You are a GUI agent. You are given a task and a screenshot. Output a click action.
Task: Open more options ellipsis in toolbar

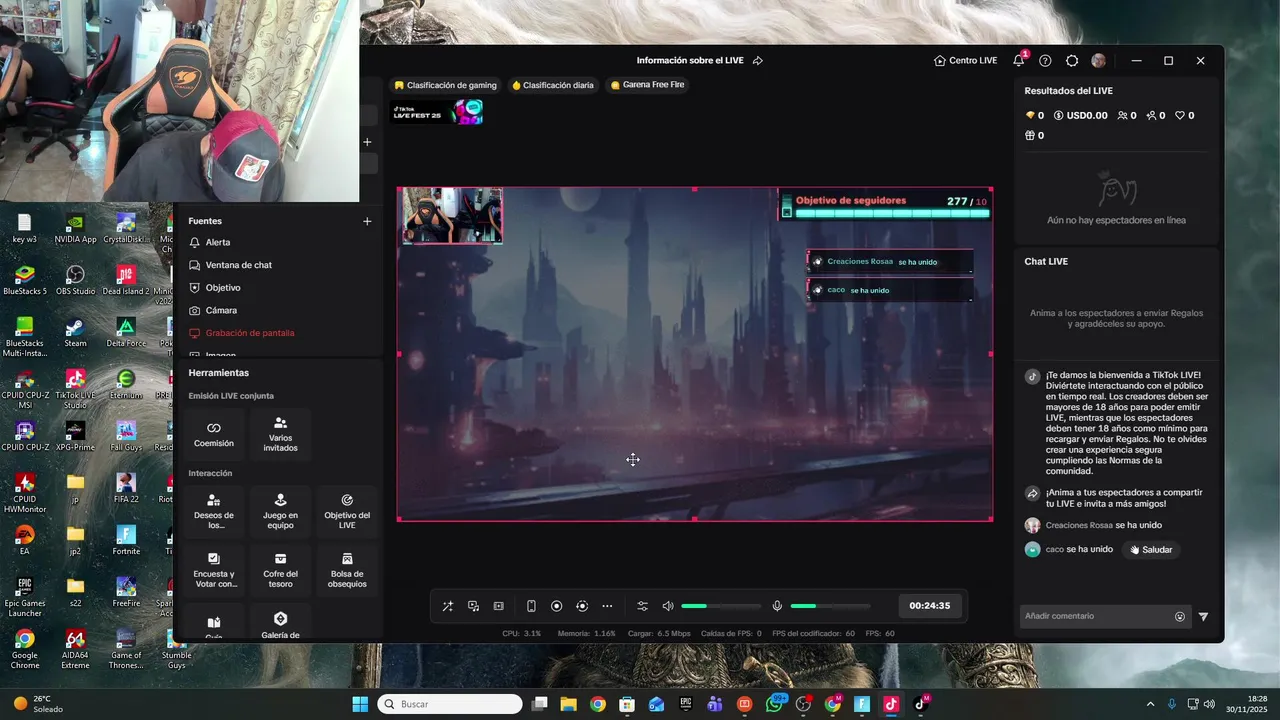pyautogui.click(x=607, y=606)
